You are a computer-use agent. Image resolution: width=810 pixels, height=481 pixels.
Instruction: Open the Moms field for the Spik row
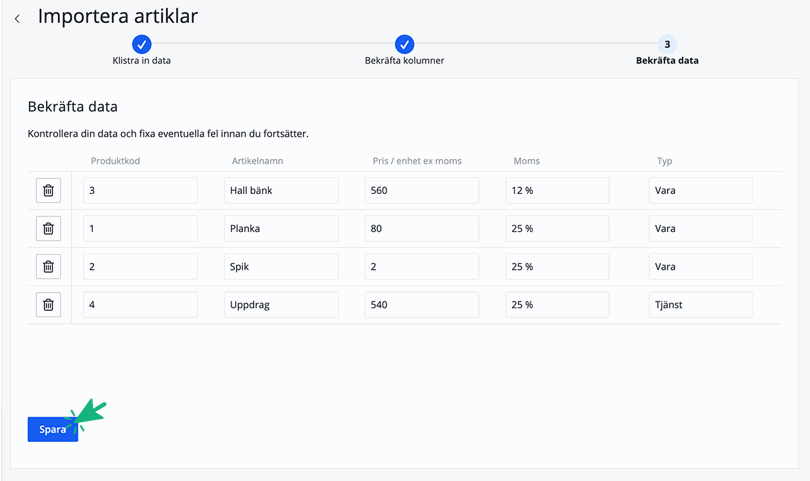click(x=557, y=267)
